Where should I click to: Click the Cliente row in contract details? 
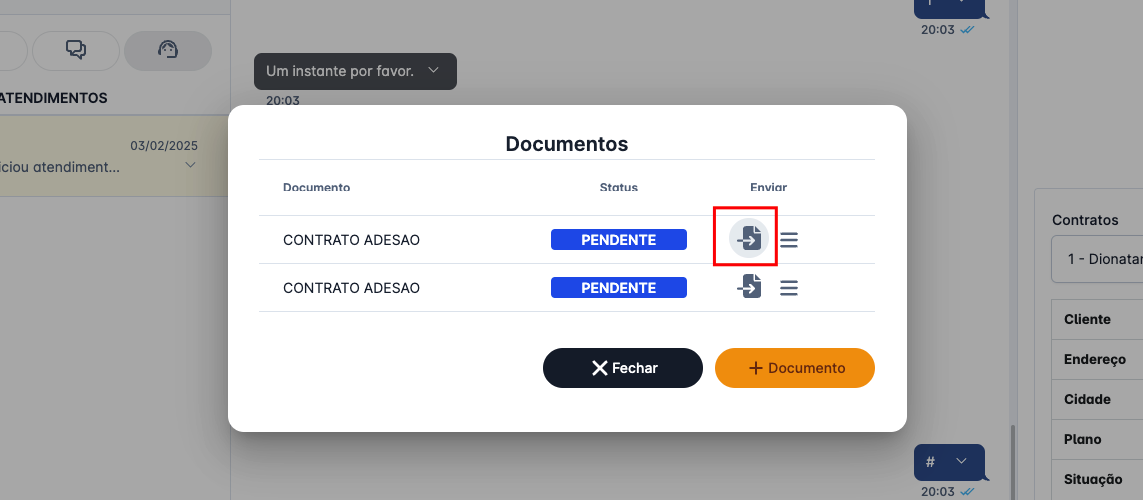coord(1088,319)
